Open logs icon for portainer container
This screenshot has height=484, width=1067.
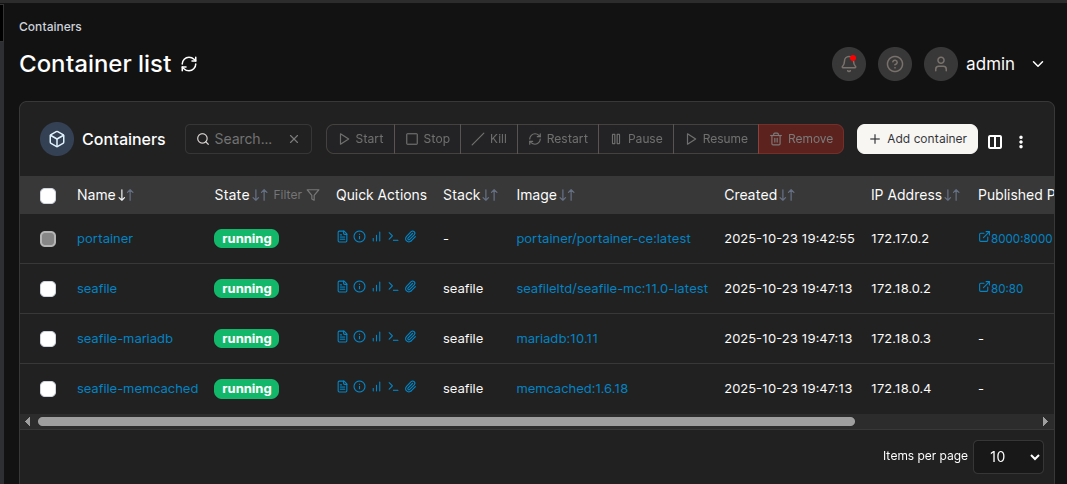(342, 238)
